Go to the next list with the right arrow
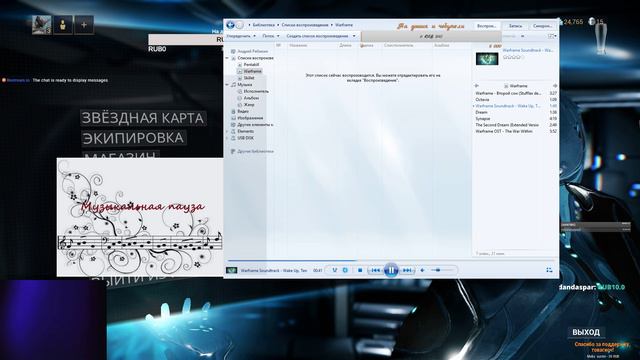The height and width of the screenshot is (360, 640). (x=555, y=86)
